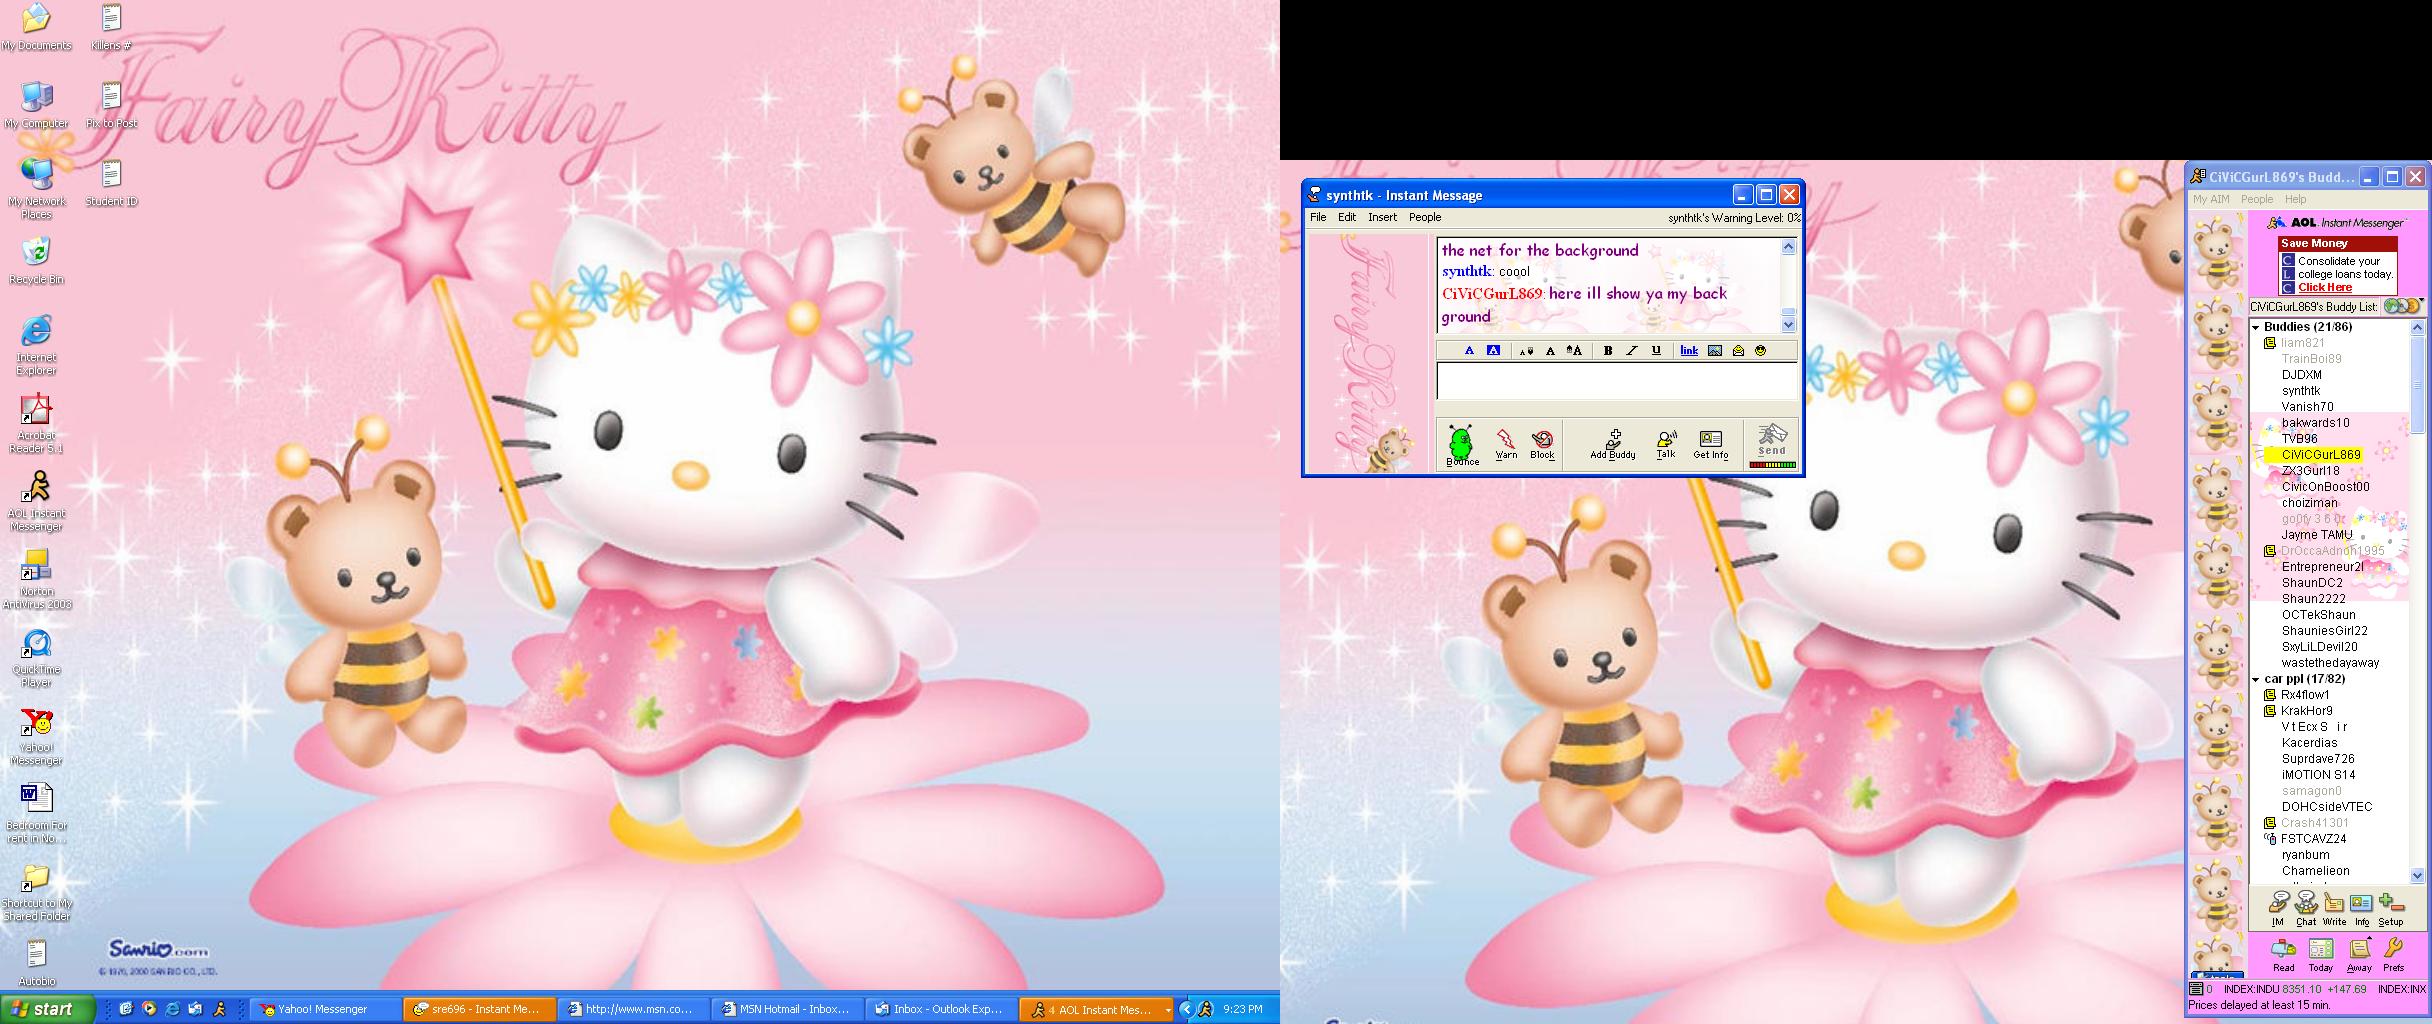The image size is (2432, 1024).
Task: Toggle bold text formatting
Action: pyautogui.click(x=1607, y=351)
